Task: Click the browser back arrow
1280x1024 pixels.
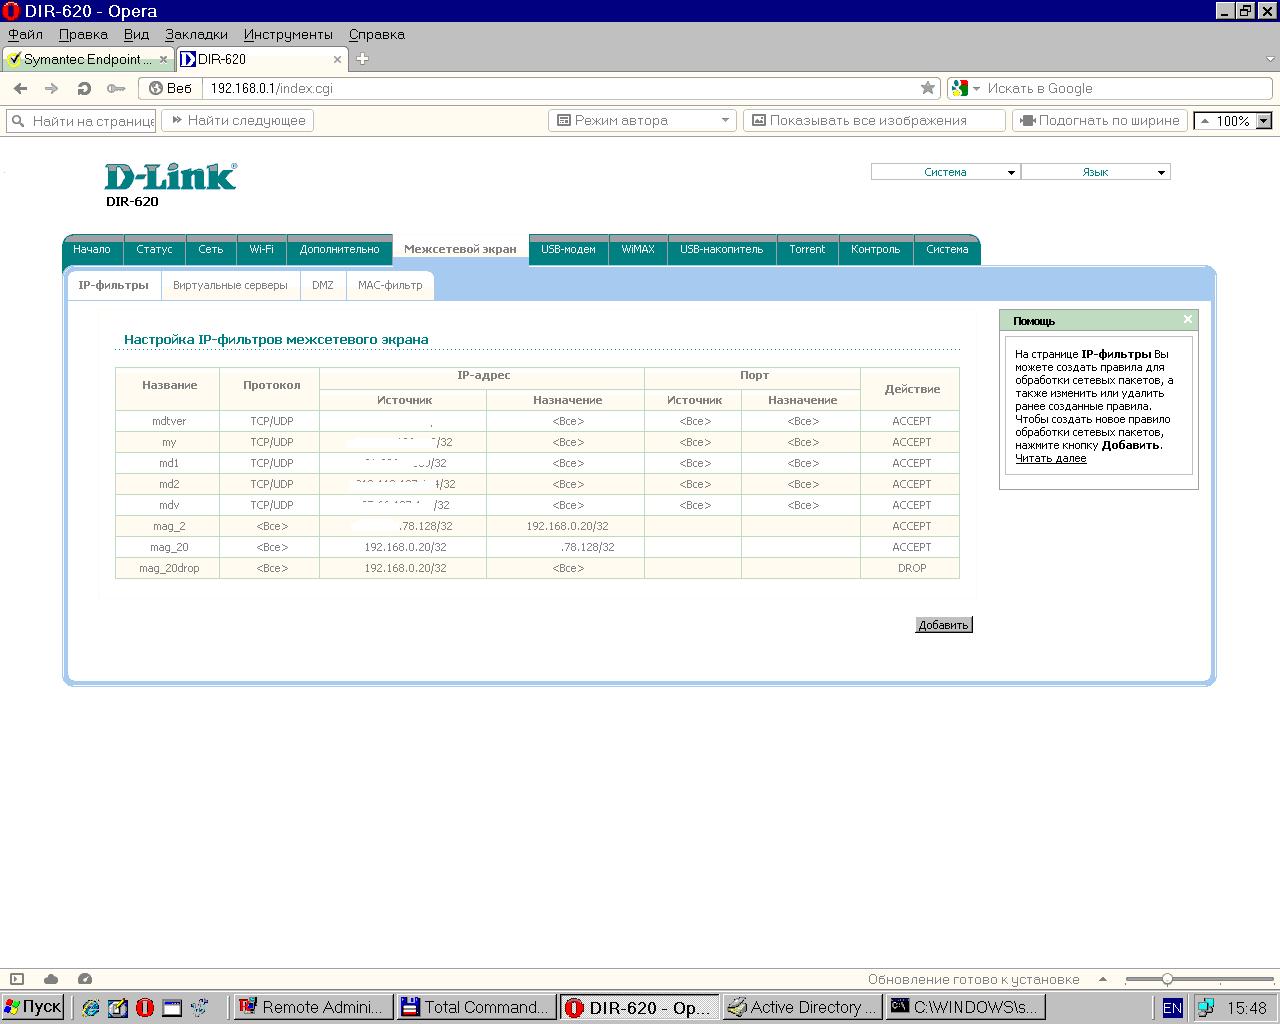Action: pos(20,88)
